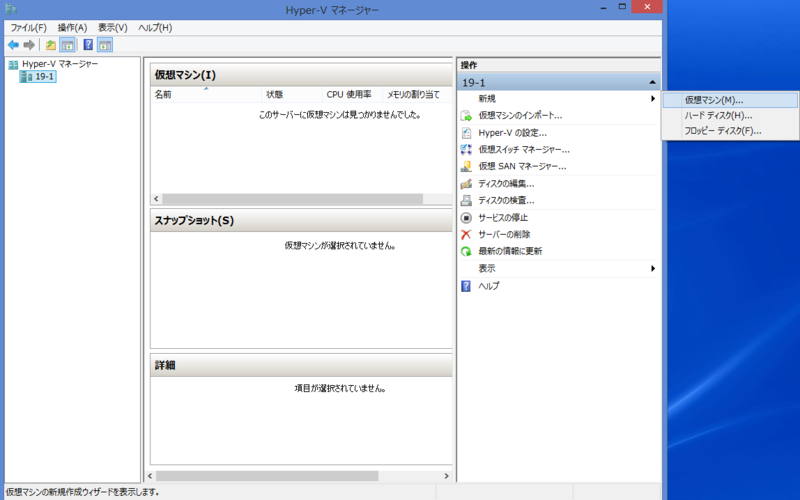Click the 仮想マシンが選択されていません message
Screen dimensions: 800x500
[x=340, y=246]
